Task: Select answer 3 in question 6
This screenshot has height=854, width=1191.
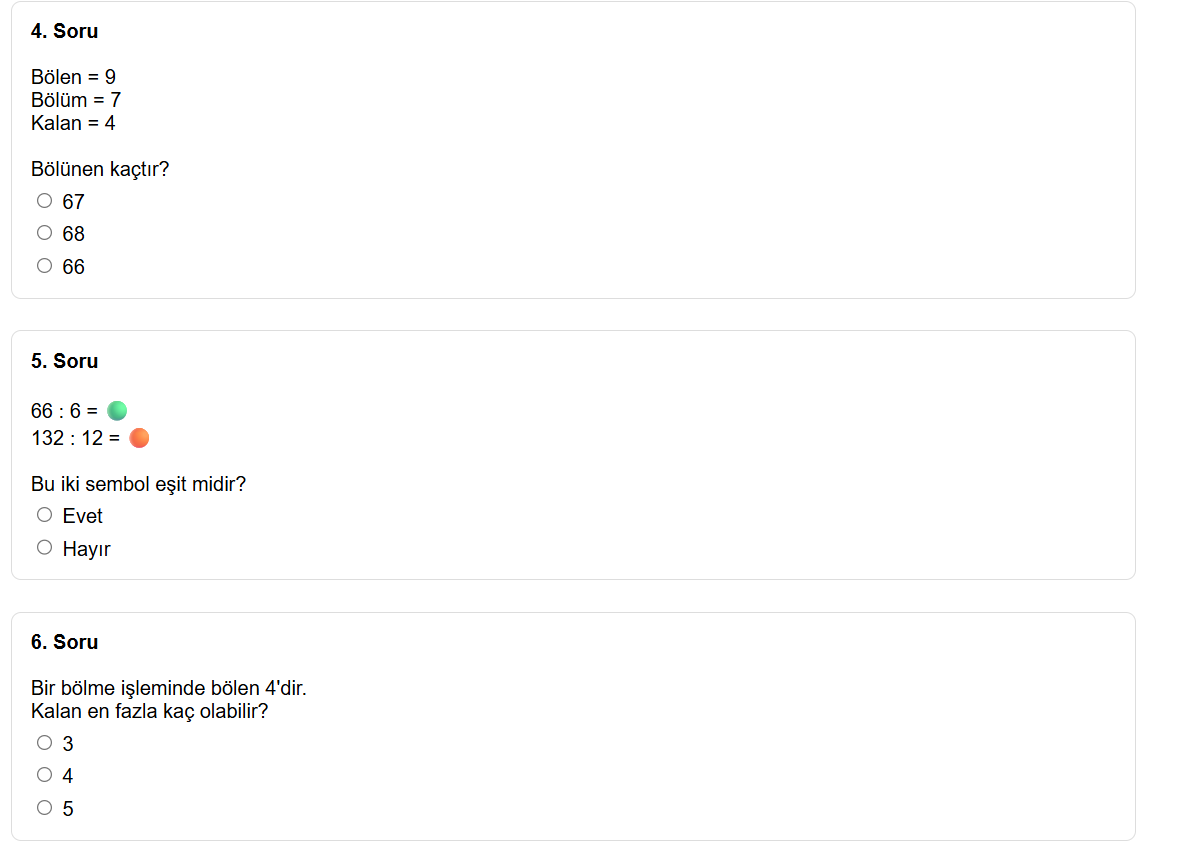Action: coord(44,743)
